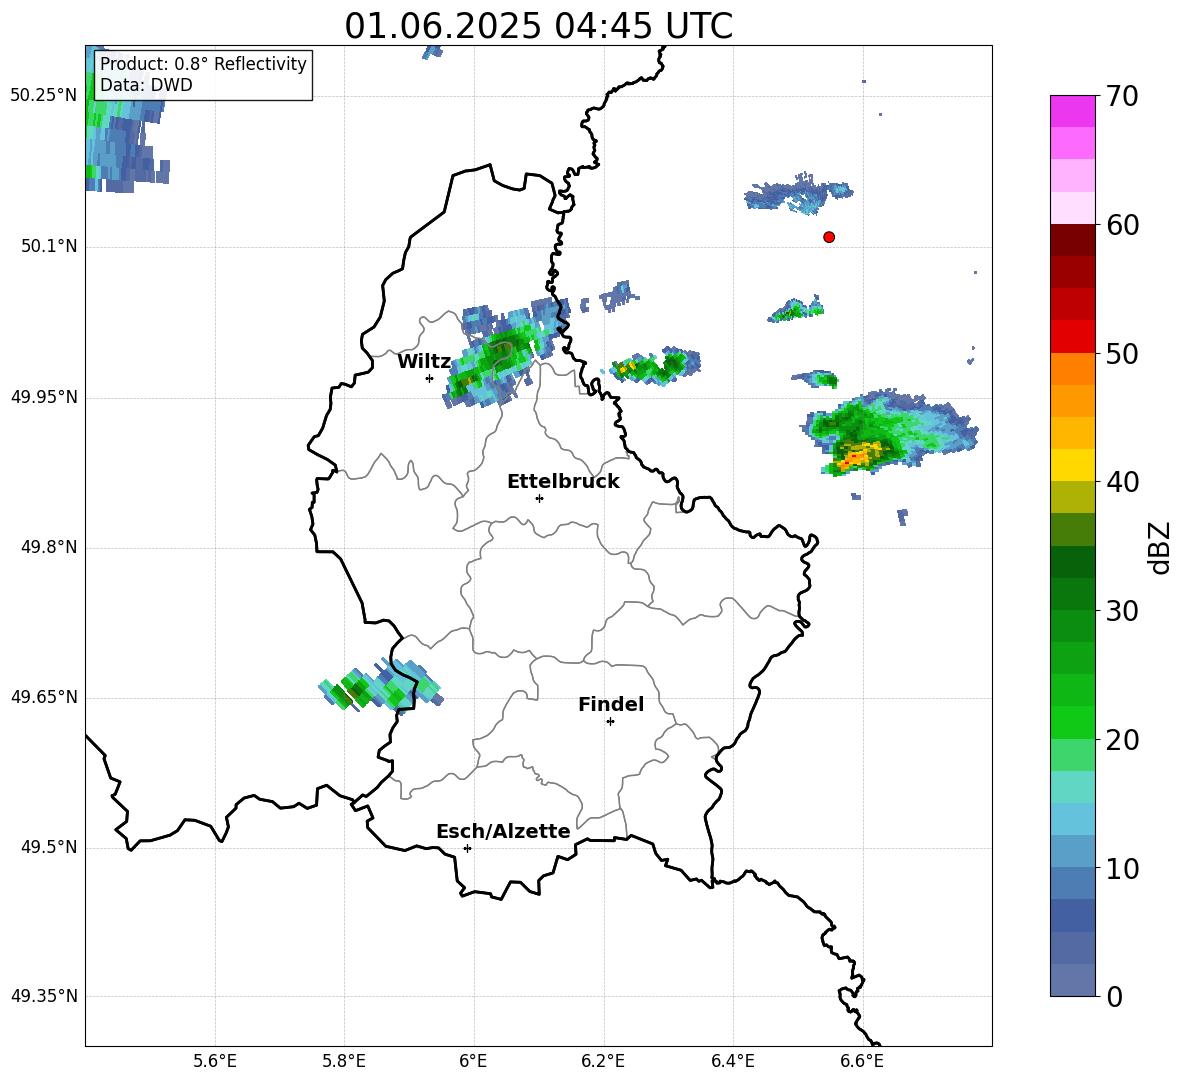Click the Data: DWD text
Viewport: 1184px width, 1081px height.
click(146, 85)
